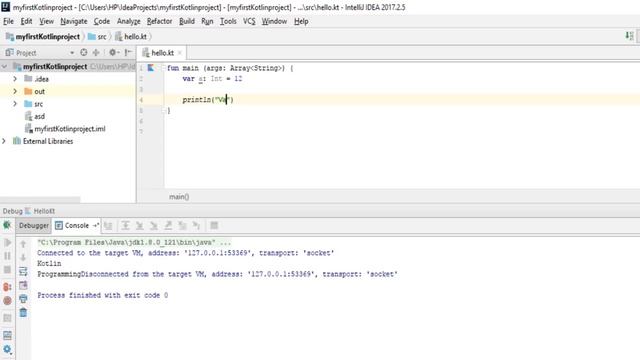Viewport: 640px width, 360px height.
Task: Click main() breadcrumb below the editor
Action: coord(179,197)
